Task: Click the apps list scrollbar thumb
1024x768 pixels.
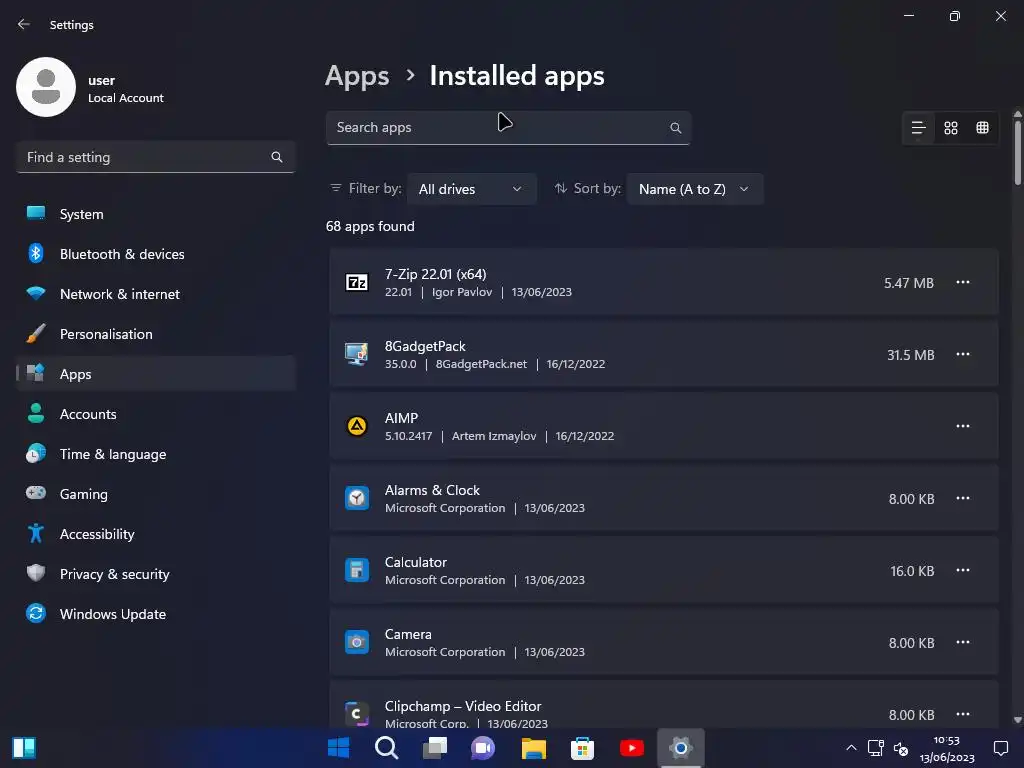Action: click(1017, 152)
